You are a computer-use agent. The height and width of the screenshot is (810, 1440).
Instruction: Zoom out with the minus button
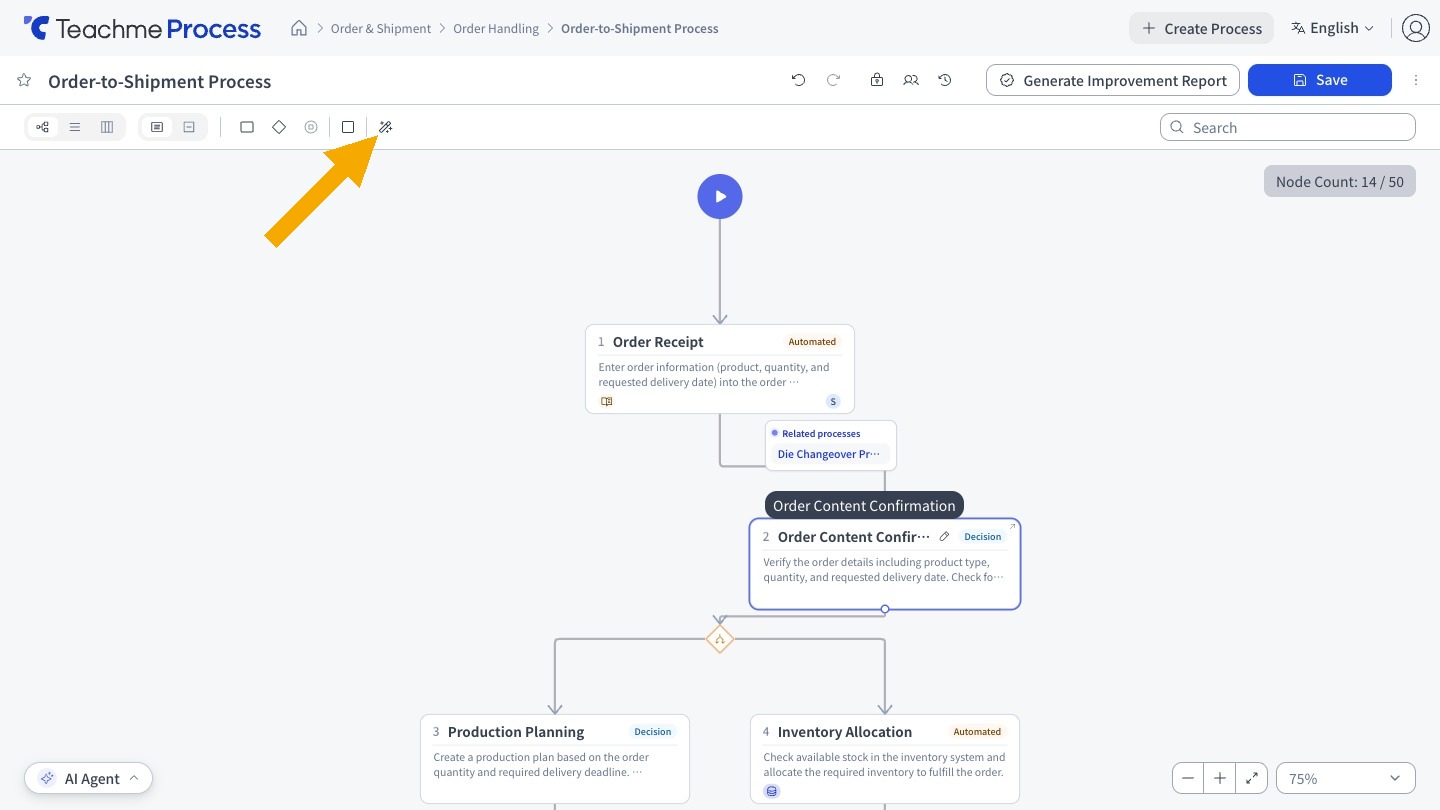tap(1188, 778)
